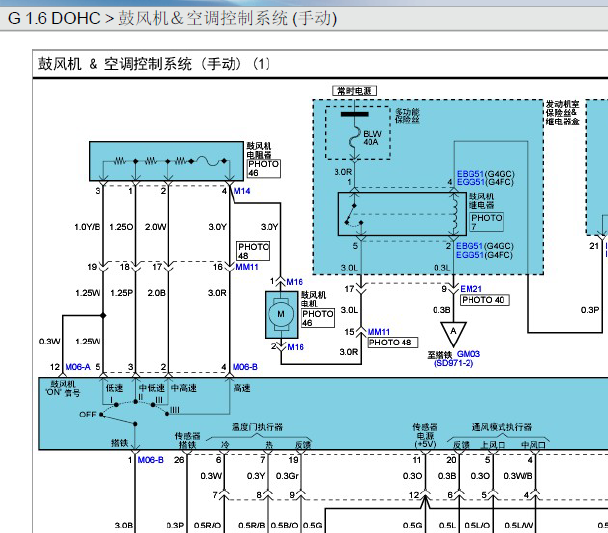Click the 0.3W/B wire label

(518, 476)
